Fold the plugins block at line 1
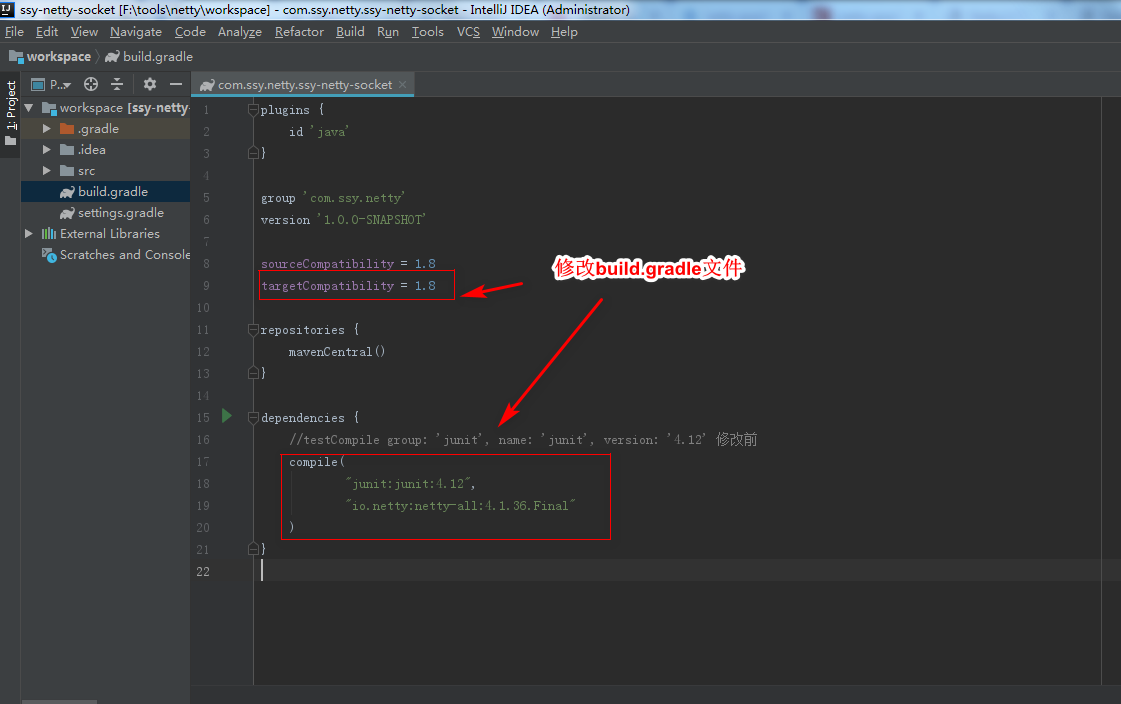 [x=253, y=109]
